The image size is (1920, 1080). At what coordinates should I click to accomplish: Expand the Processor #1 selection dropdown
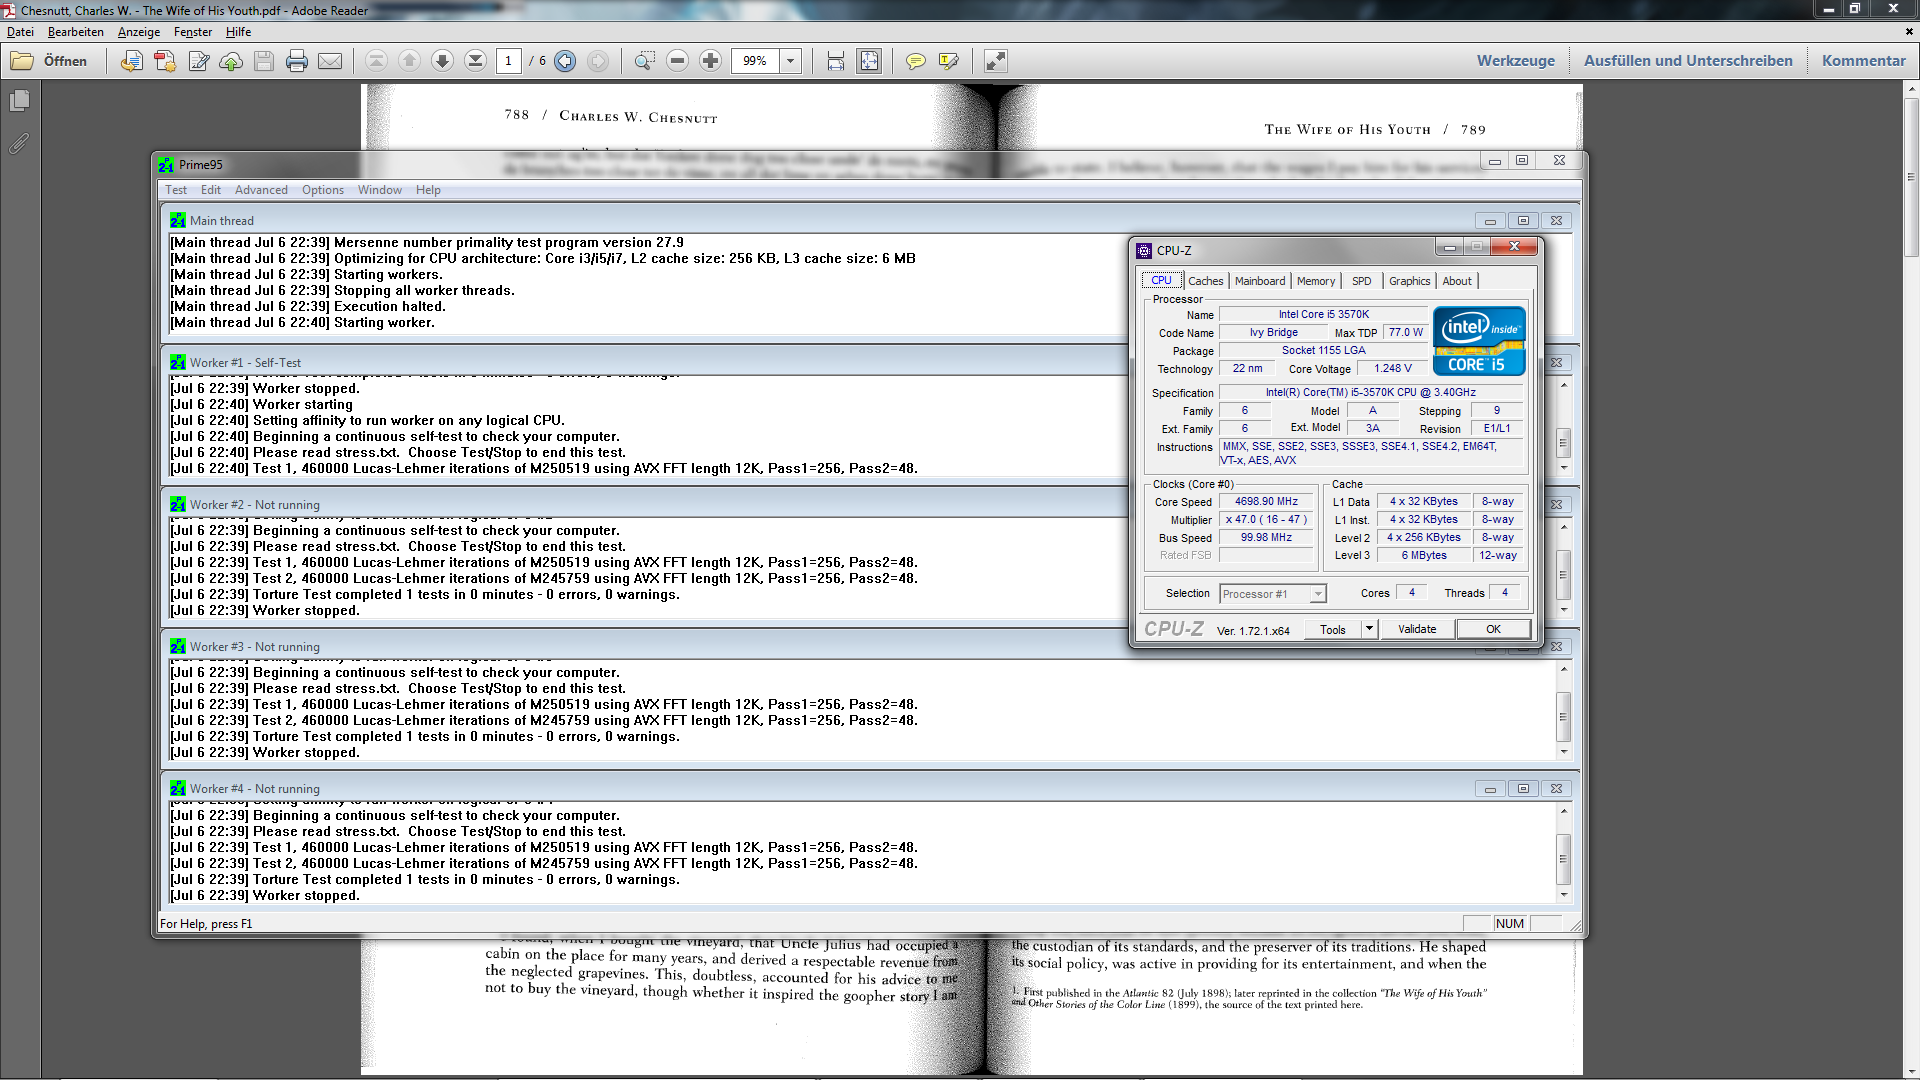coord(1318,594)
